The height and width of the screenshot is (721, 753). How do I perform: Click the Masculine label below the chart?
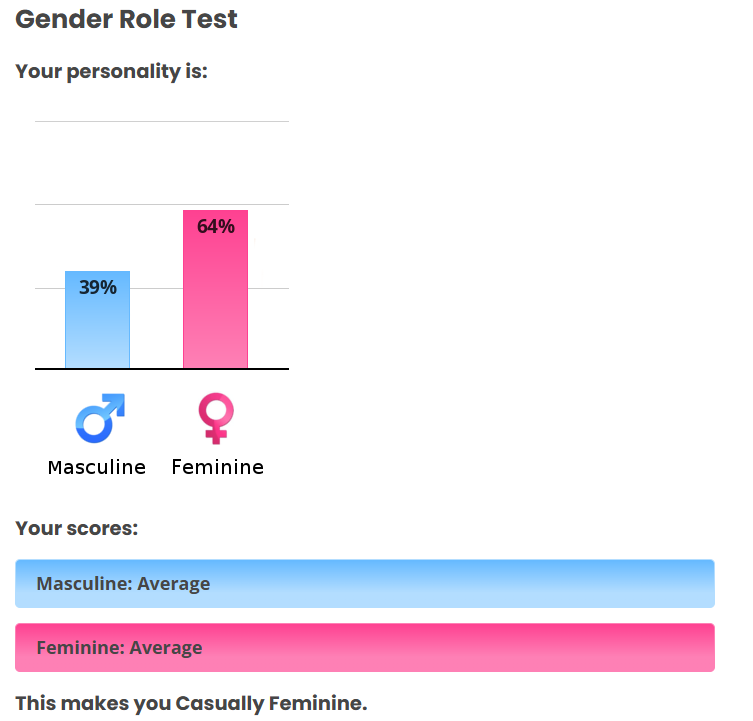pyautogui.click(x=97, y=467)
